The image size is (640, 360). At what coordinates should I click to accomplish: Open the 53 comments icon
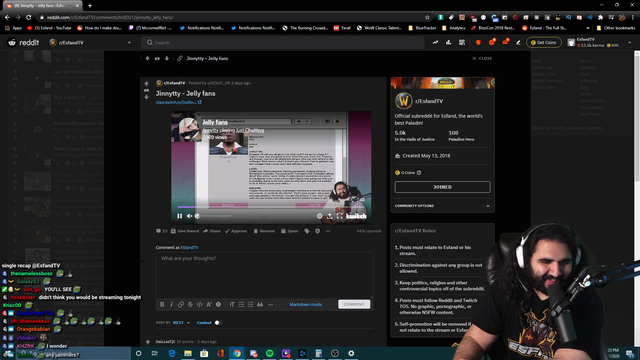[162, 231]
